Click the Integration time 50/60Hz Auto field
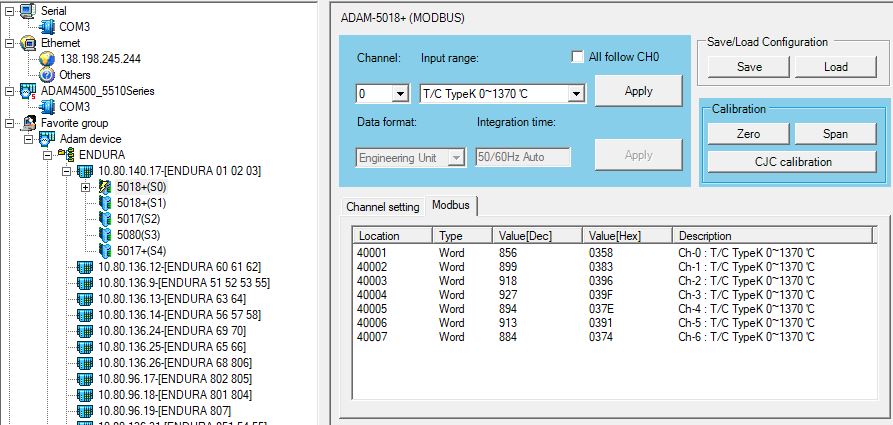This screenshot has height=425, width=893. coord(523,158)
